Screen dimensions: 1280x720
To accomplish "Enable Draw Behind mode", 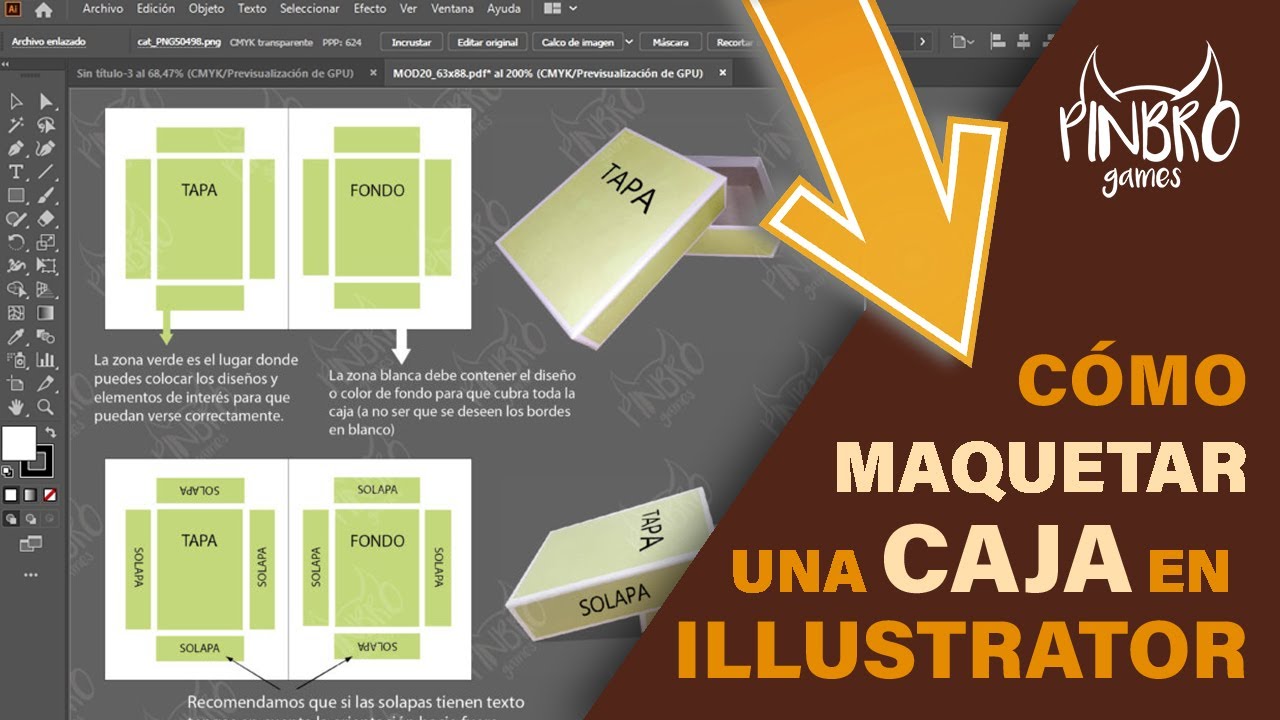I will 30,519.
